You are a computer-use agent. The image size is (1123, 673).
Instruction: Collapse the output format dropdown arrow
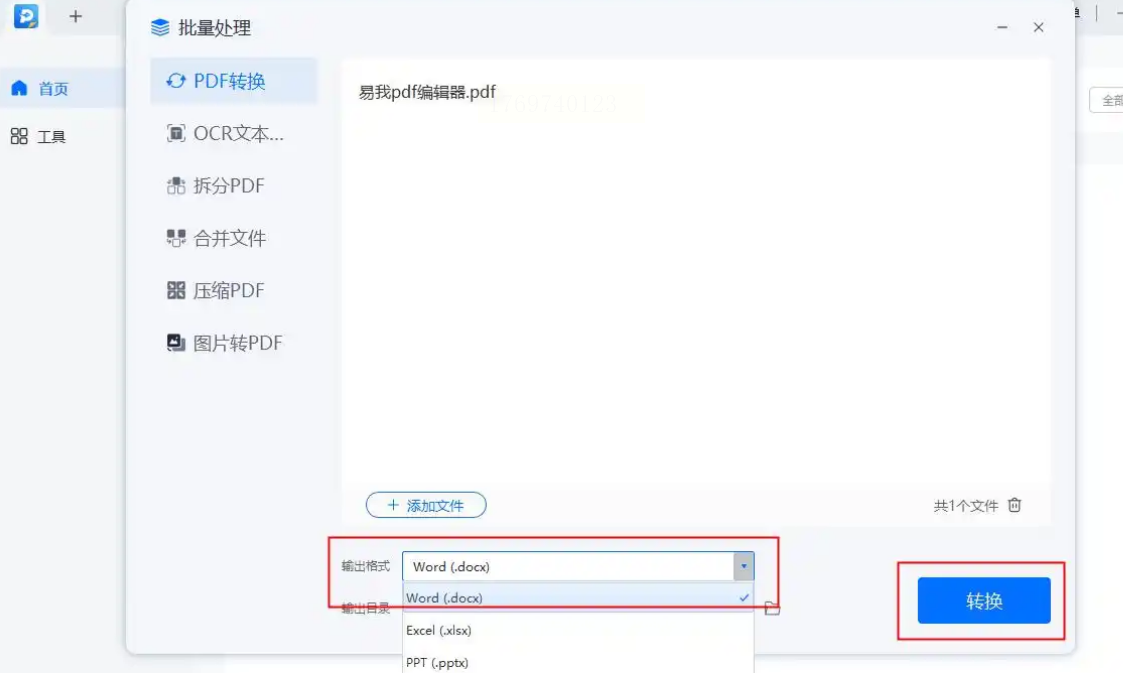(743, 566)
